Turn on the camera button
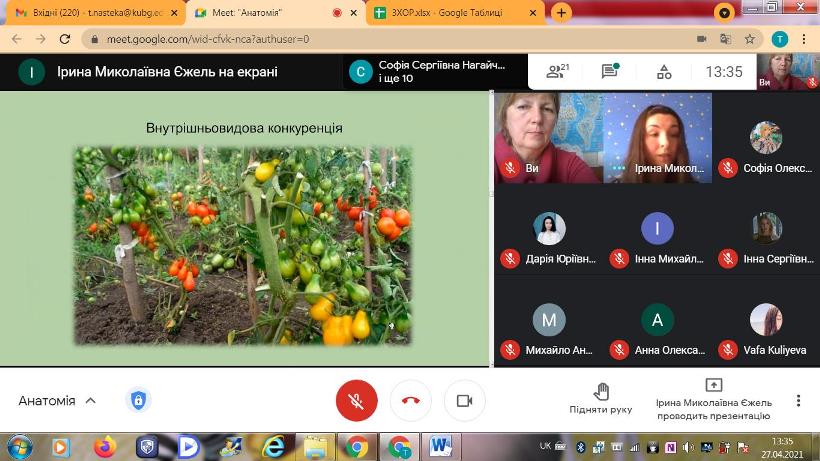This screenshot has height=461, width=820. pyautogui.click(x=464, y=401)
